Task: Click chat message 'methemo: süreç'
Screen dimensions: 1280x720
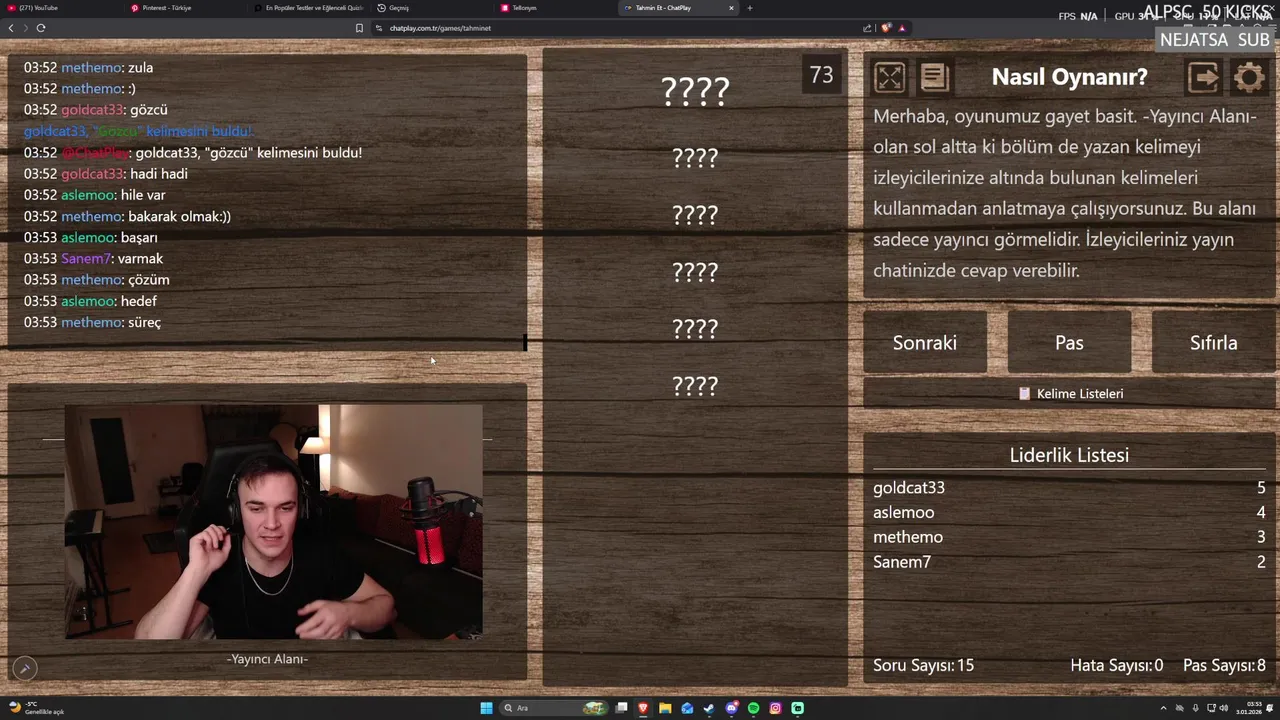Action: [92, 322]
